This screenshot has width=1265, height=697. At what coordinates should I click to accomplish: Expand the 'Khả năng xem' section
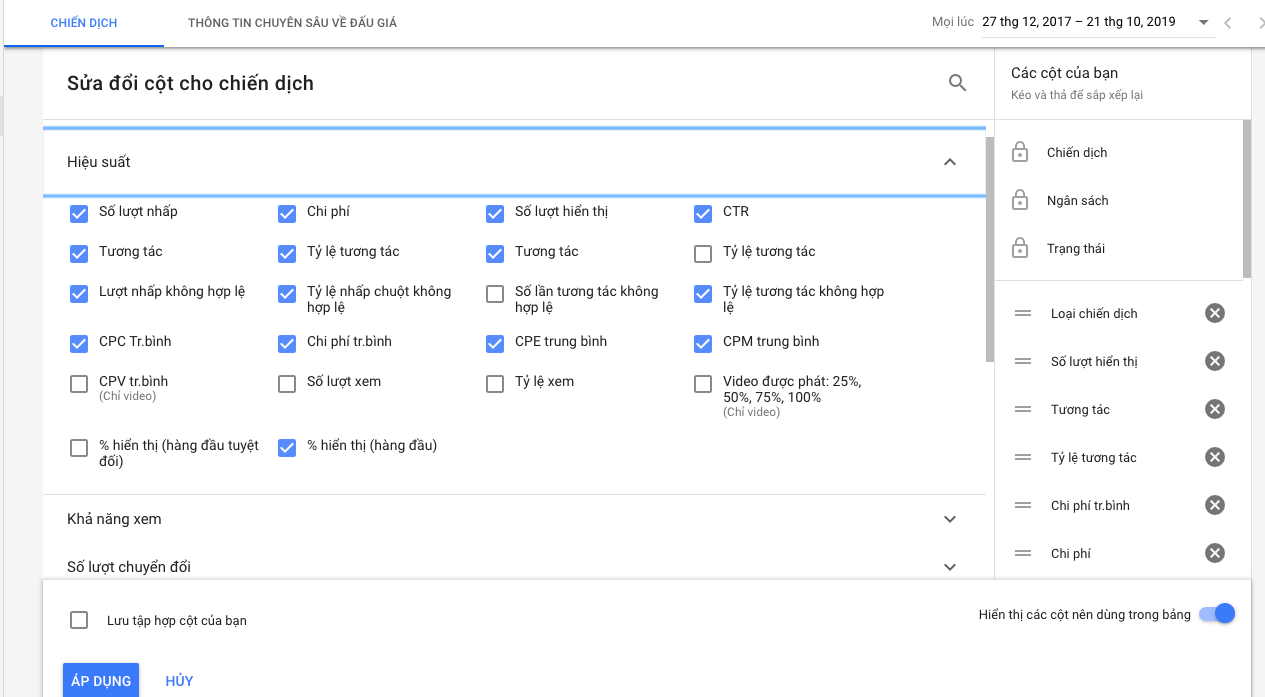point(949,519)
